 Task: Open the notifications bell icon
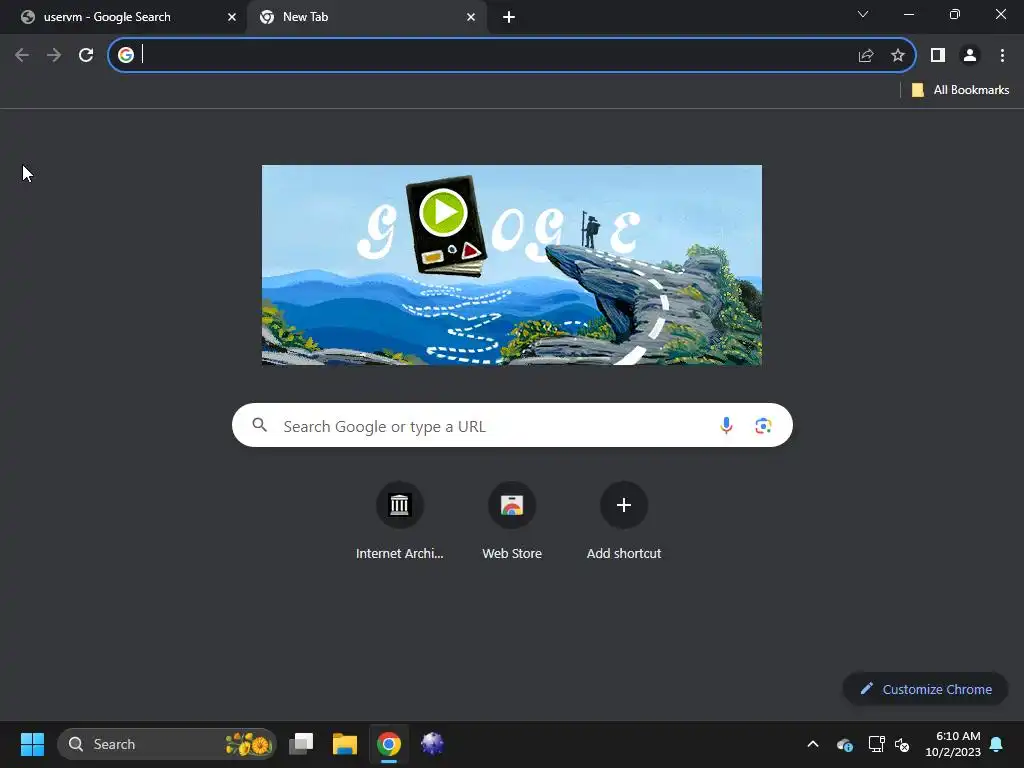click(997, 744)
